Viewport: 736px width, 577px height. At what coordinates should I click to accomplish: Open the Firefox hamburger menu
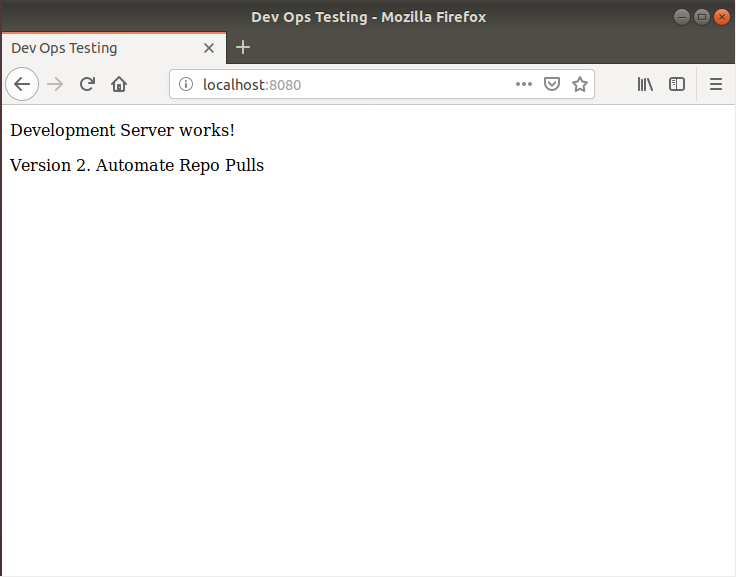tap(716, 85)
